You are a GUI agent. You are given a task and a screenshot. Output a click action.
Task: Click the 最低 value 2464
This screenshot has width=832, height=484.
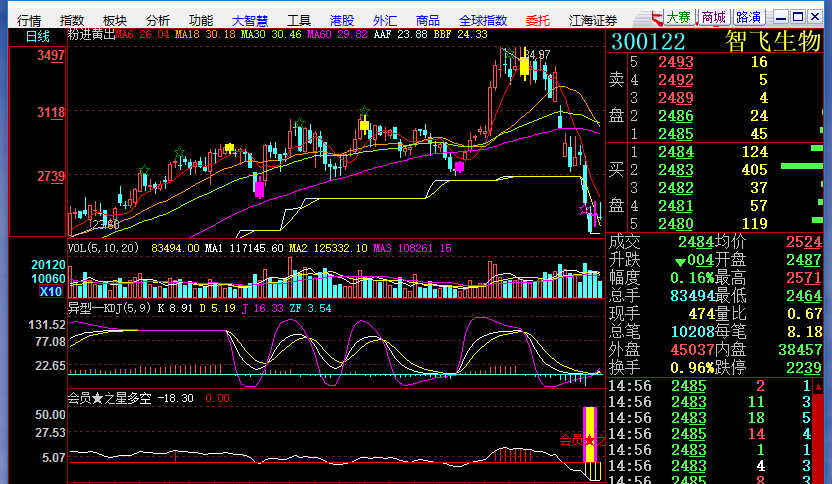[804, 296]
